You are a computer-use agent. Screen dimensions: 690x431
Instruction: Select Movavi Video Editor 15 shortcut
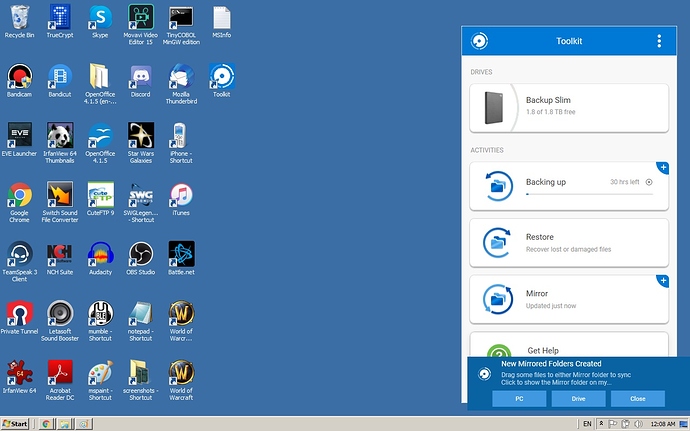(141, 25)
